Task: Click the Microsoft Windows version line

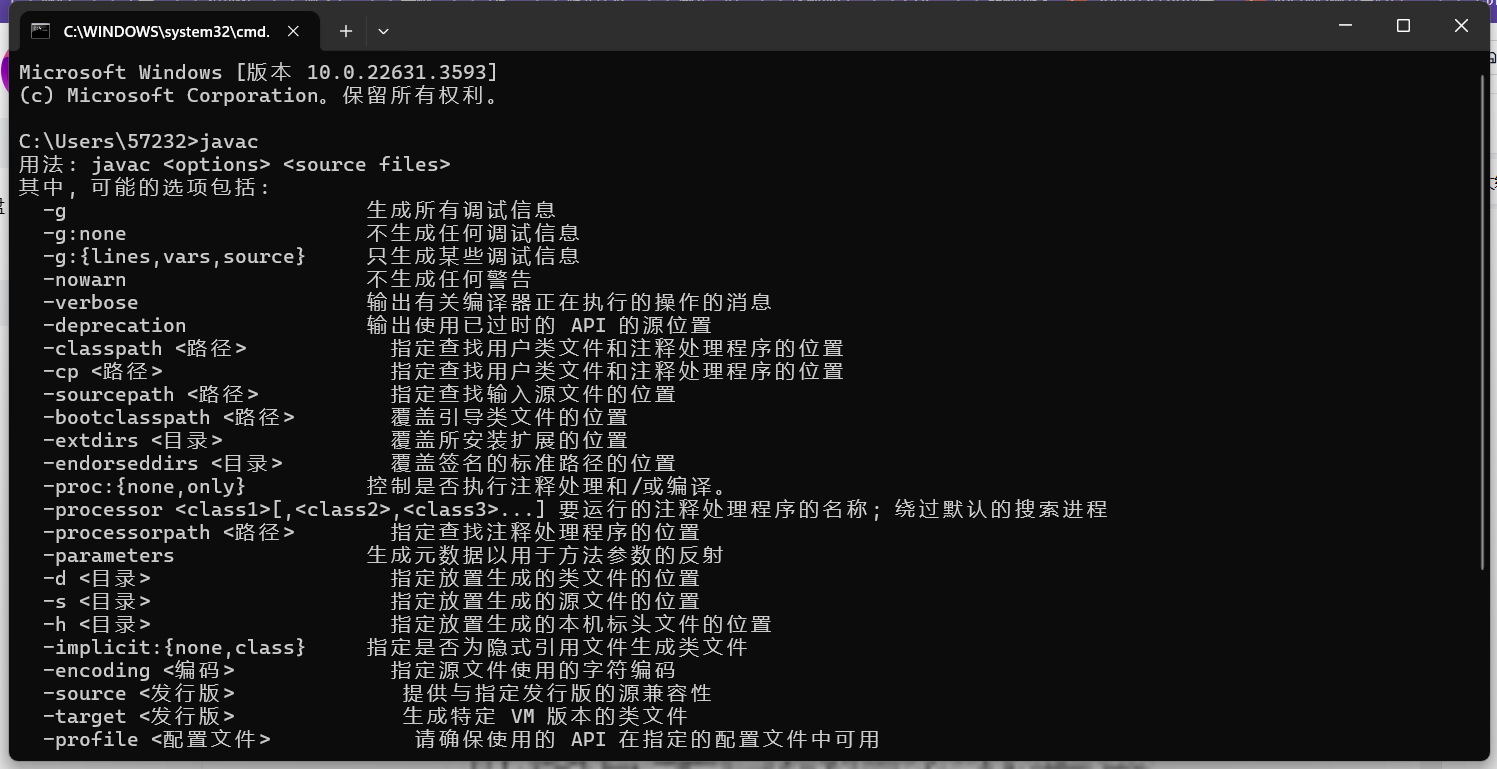Action: pyautogui.click(x=258, y=72)
